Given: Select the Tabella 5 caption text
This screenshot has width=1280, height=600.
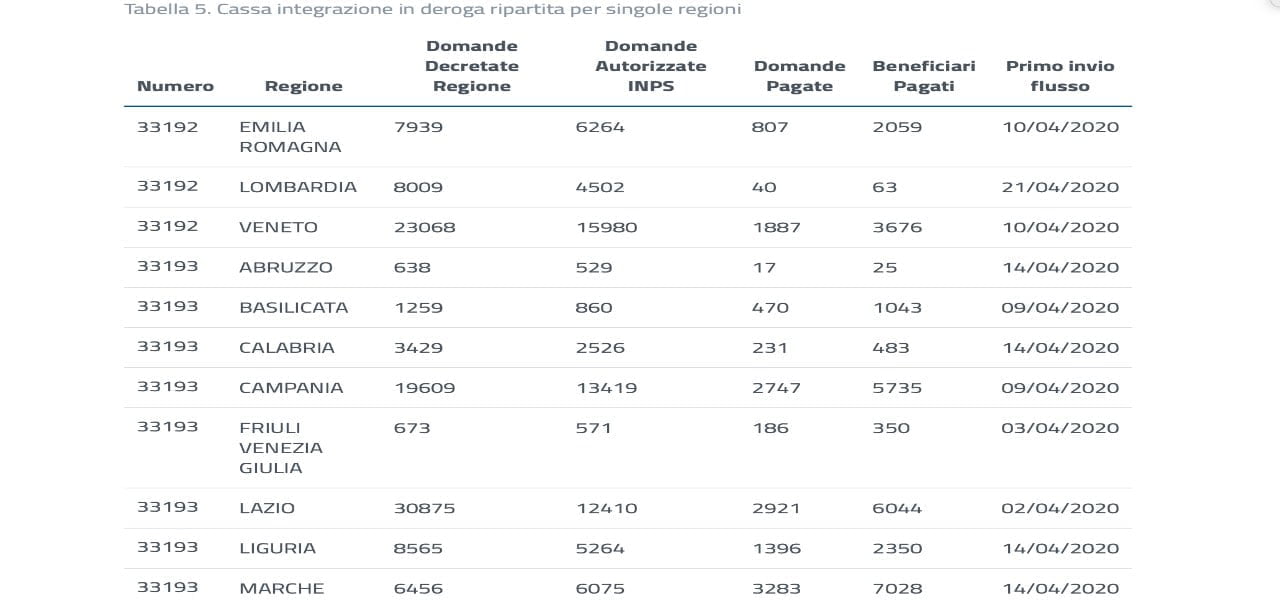Looking at the screenshot, I should (x=432, y=10).
